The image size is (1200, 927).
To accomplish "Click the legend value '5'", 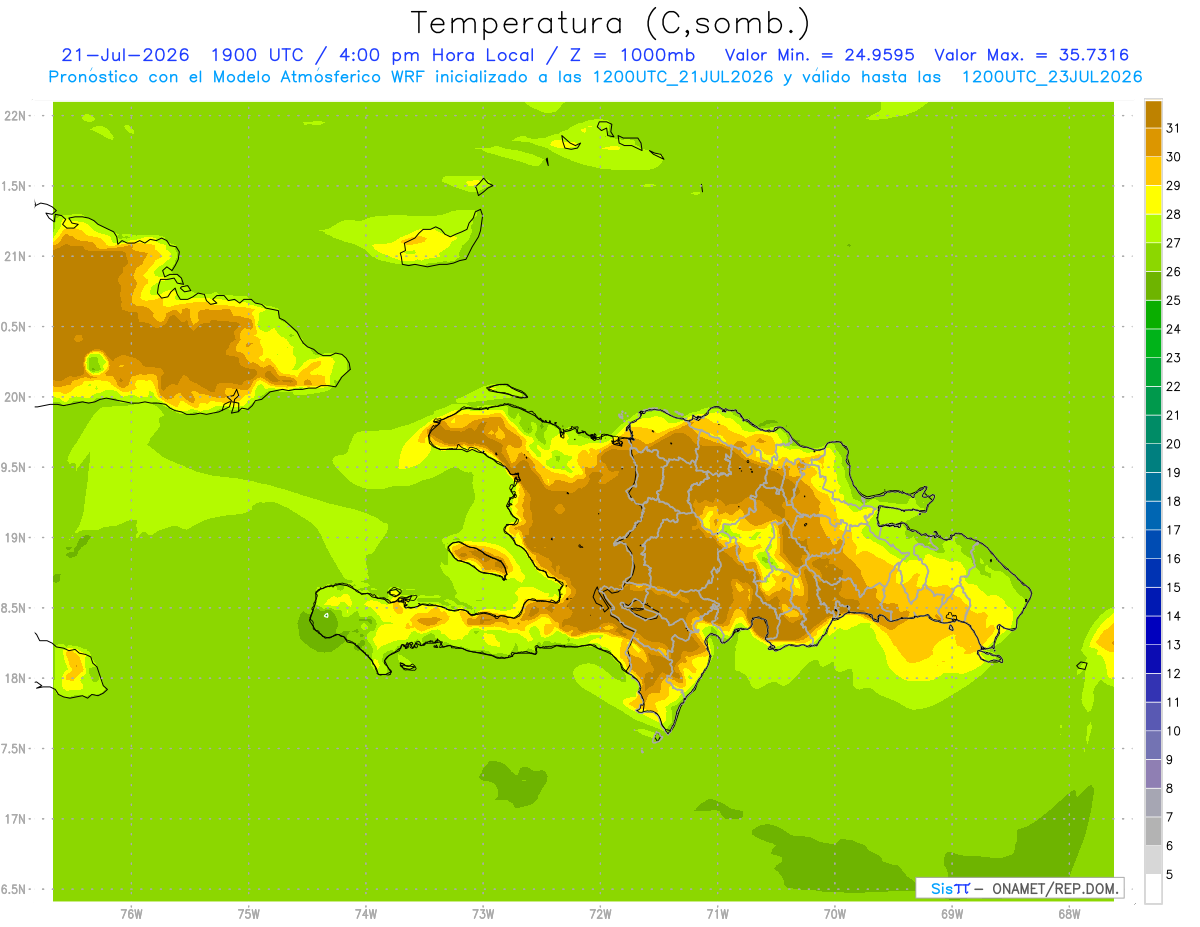I will pyautogui.click(x=1170, y=874).
